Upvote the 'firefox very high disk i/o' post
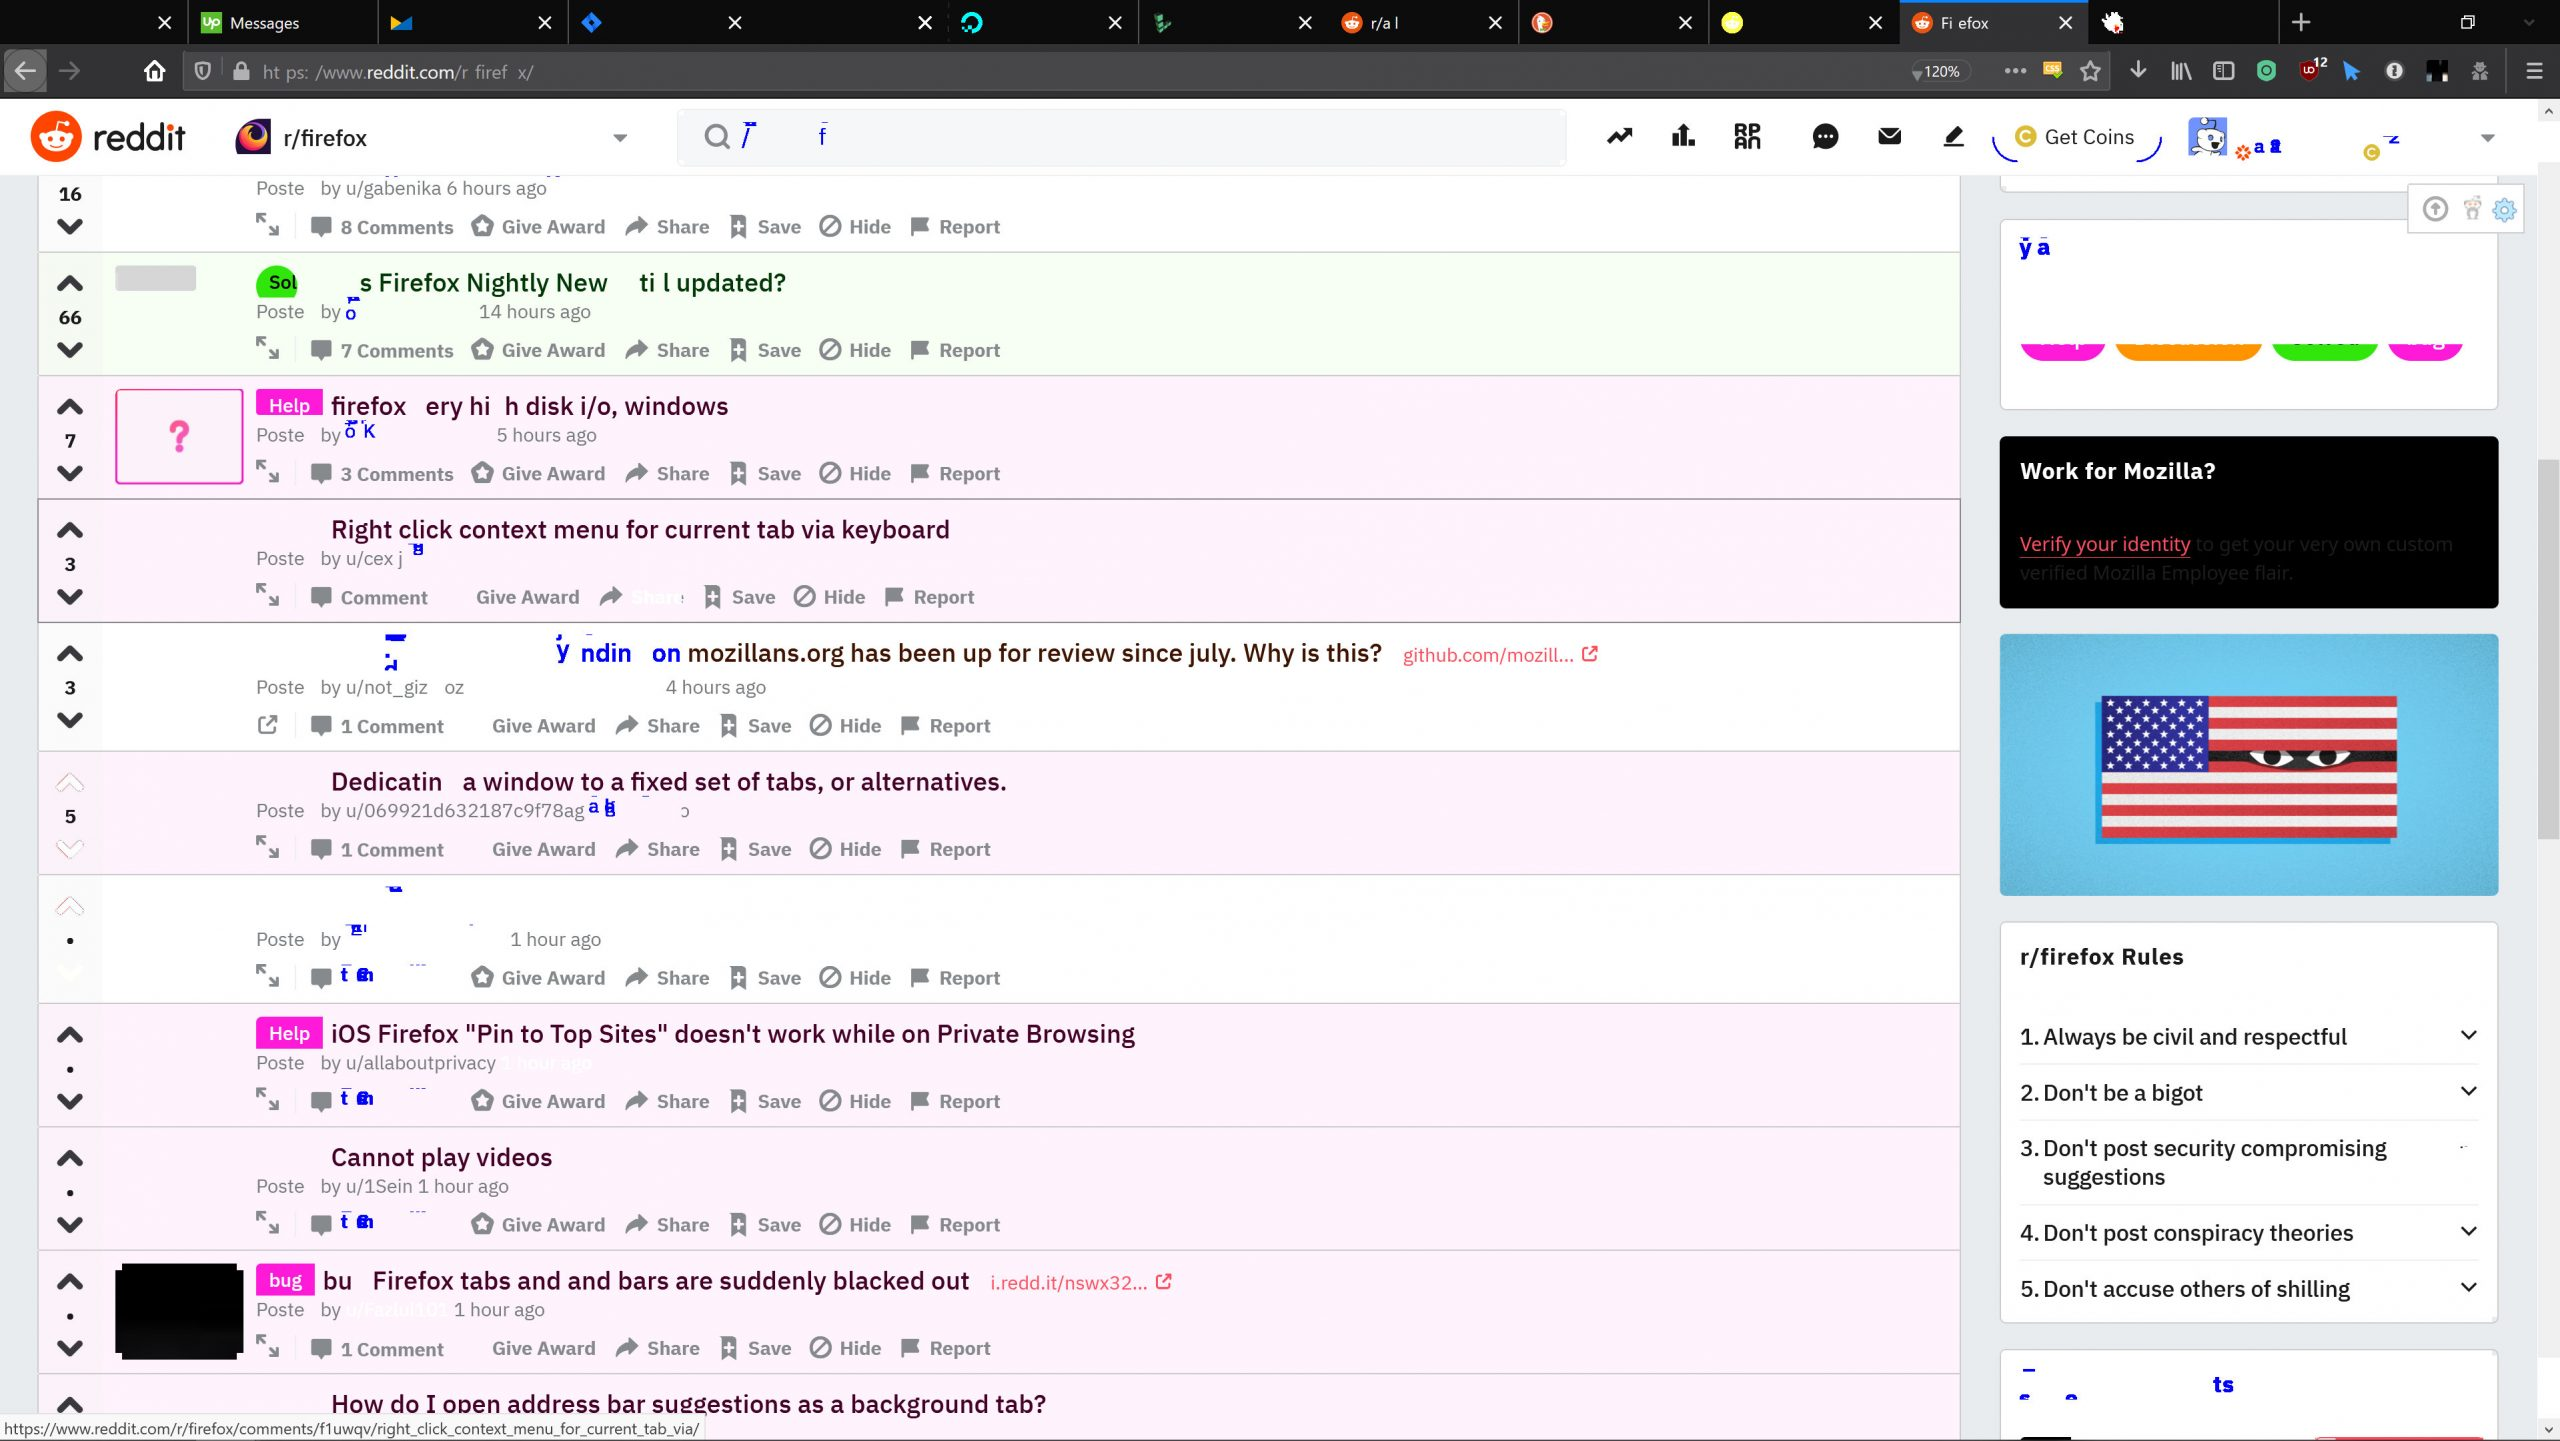Screen dimensions: 2560x1441 [69, 408]
